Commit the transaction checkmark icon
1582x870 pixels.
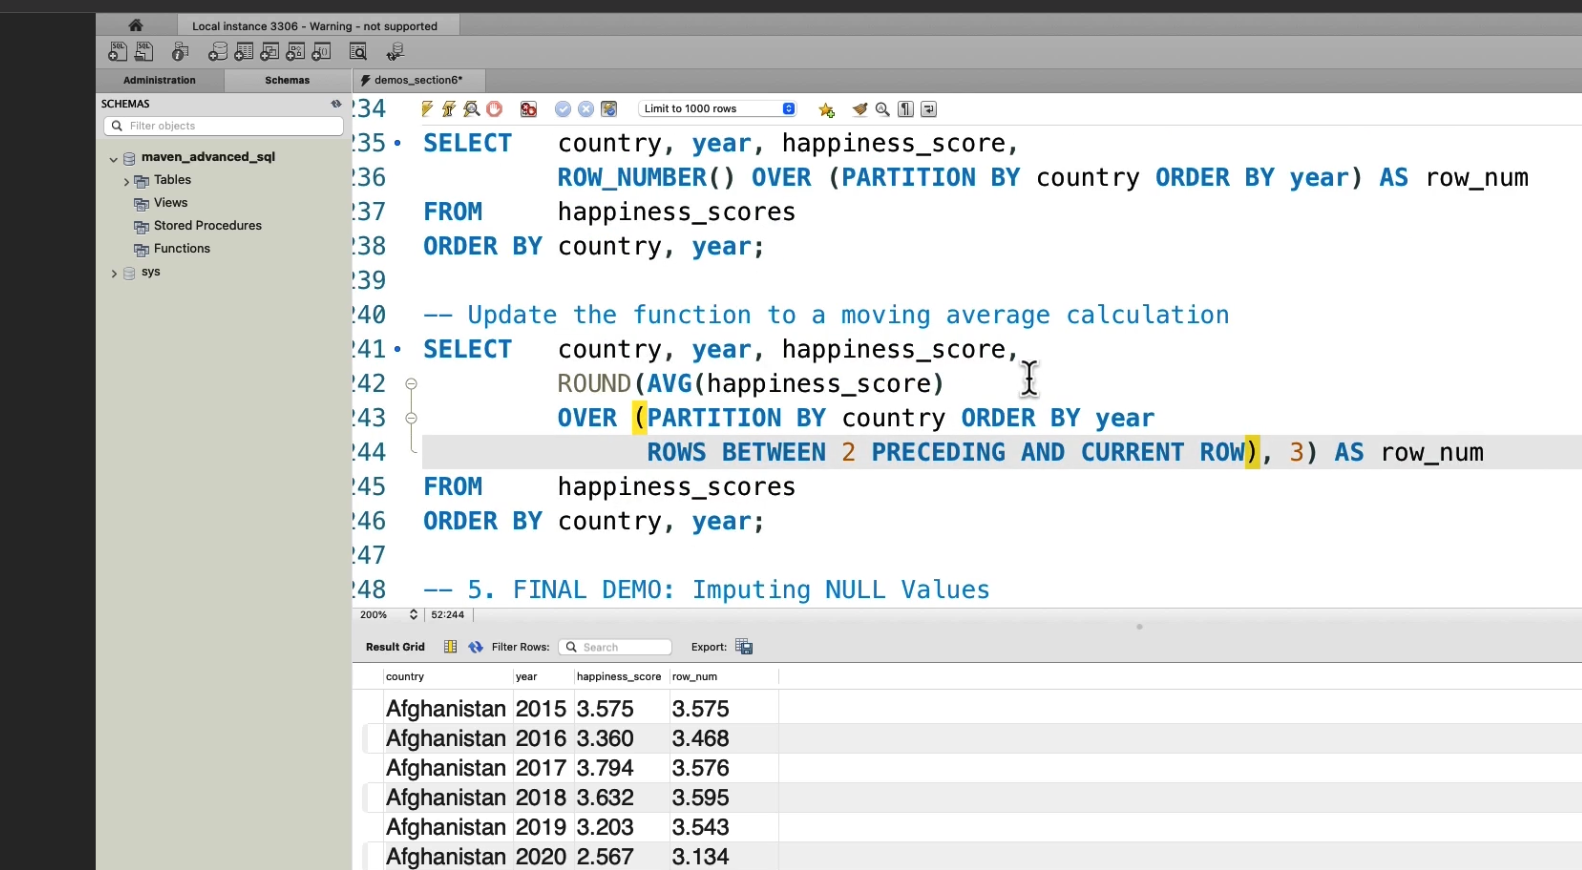(x=563, y=109)
